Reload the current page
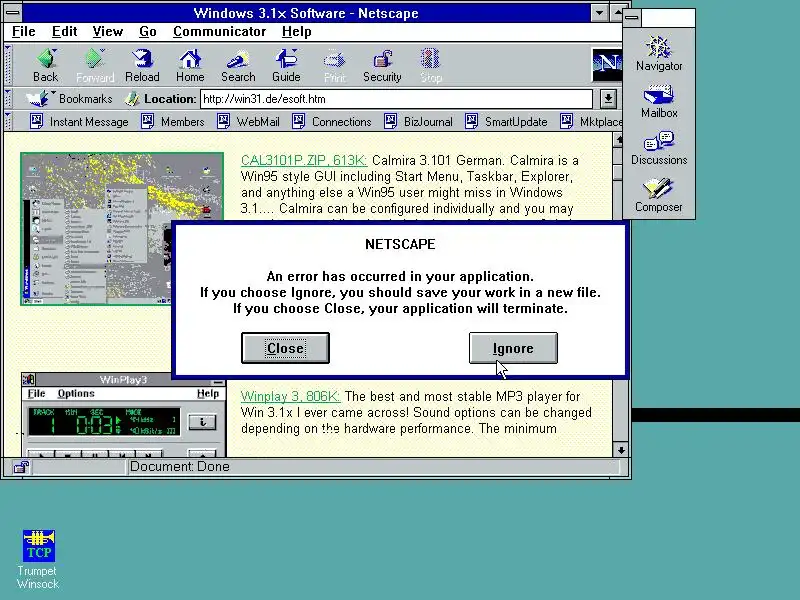Image resolution: width=800 pixels, height=600 pixels. pyautogui.click(x=142, y=65)
